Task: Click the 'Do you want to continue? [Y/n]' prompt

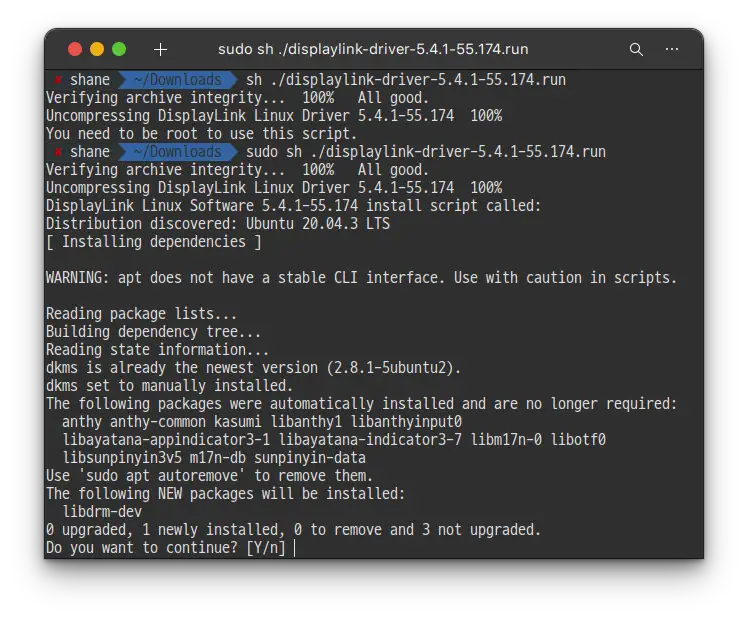Action: point(166,548)
